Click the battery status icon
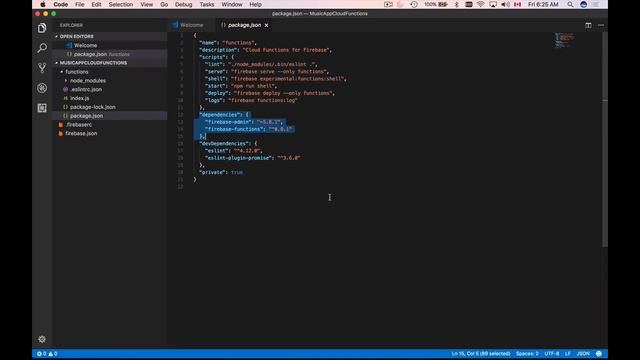The width and height of the screenshot is (640, 360). 436,4
